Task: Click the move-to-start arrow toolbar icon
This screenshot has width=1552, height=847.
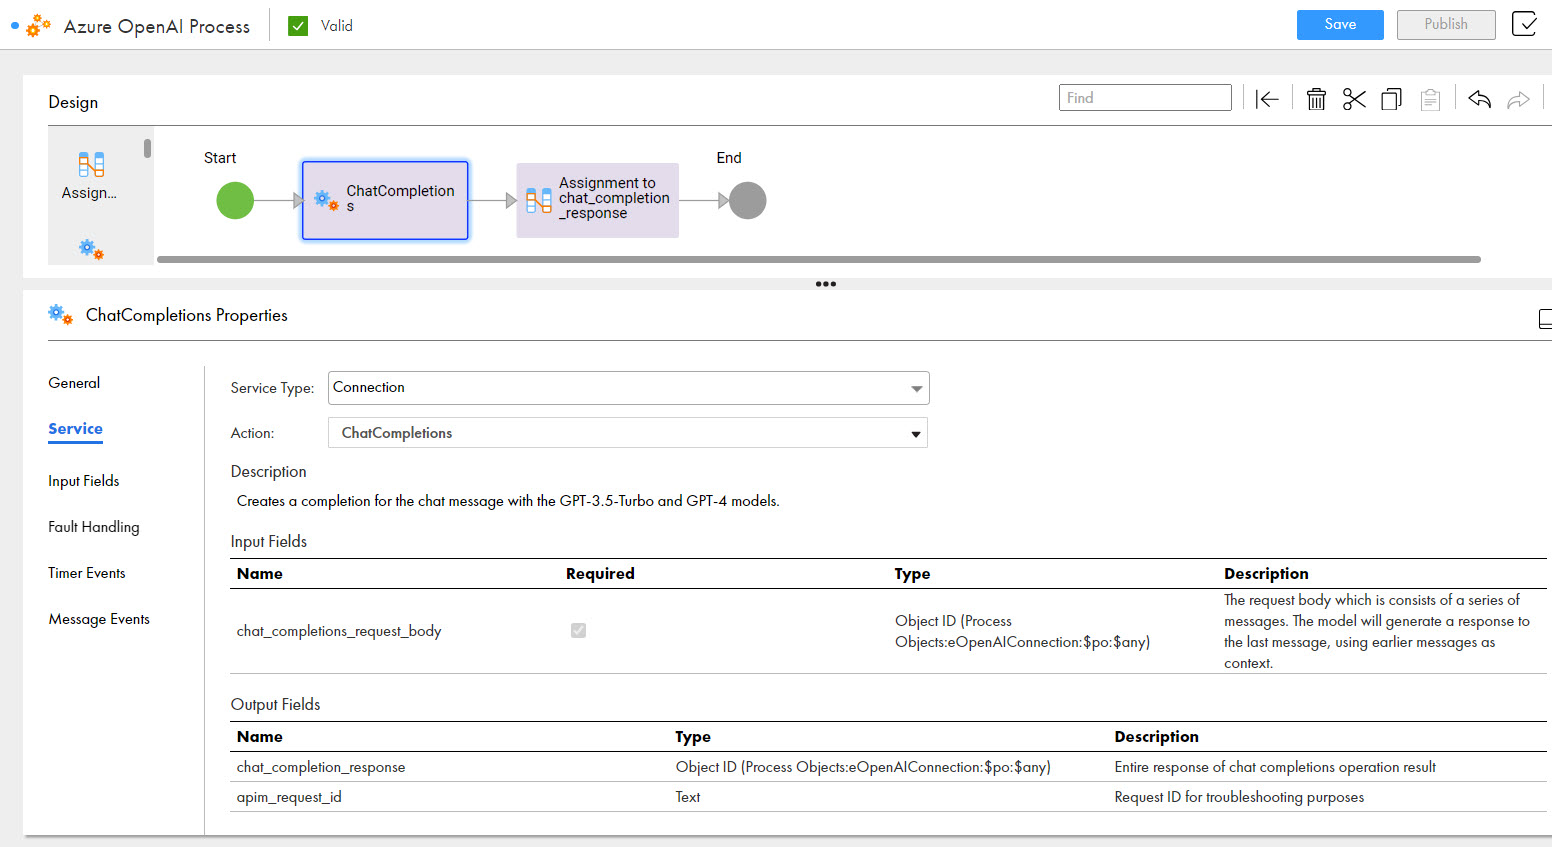Action: [x=1267, y=99]
